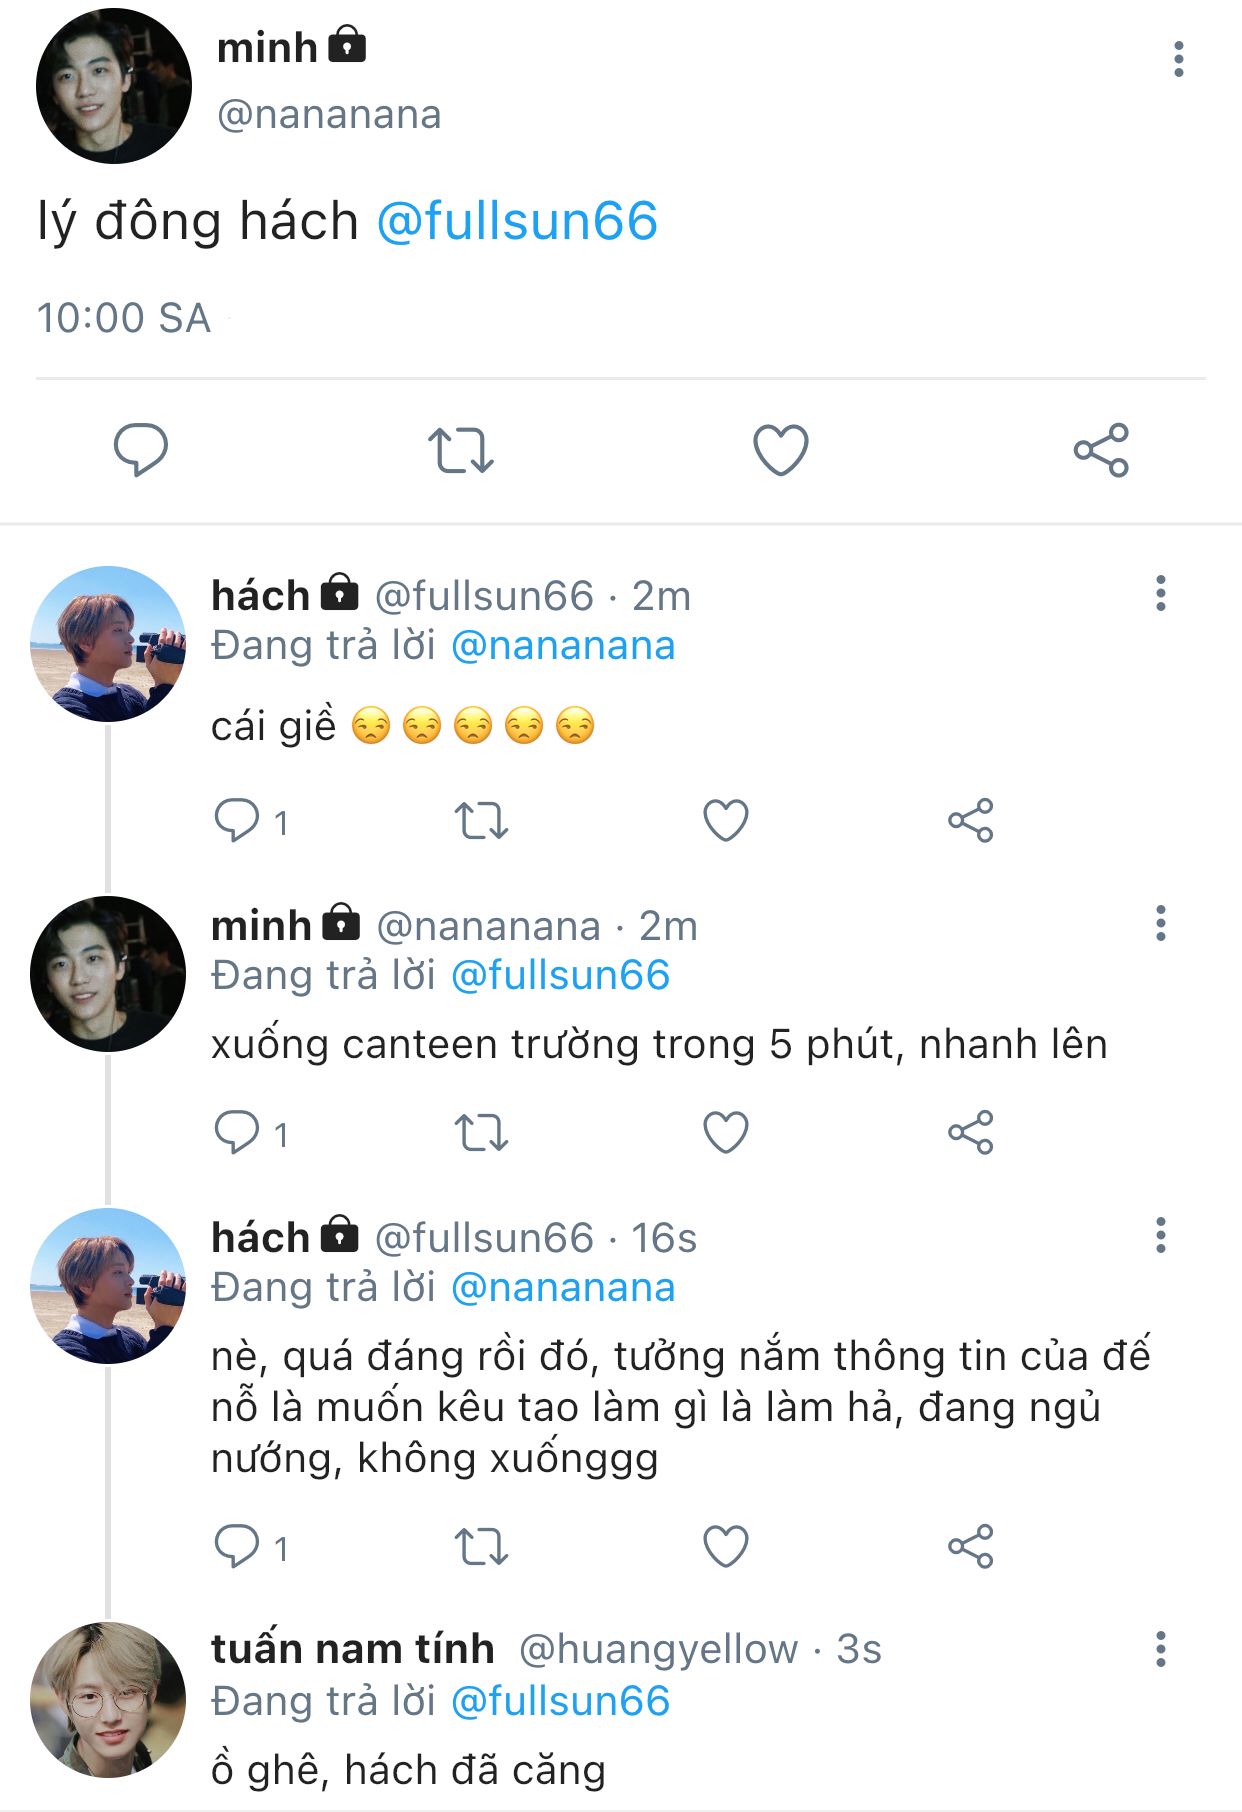Open @fullsun66 mention in main tweet

(x=517, y=221)
